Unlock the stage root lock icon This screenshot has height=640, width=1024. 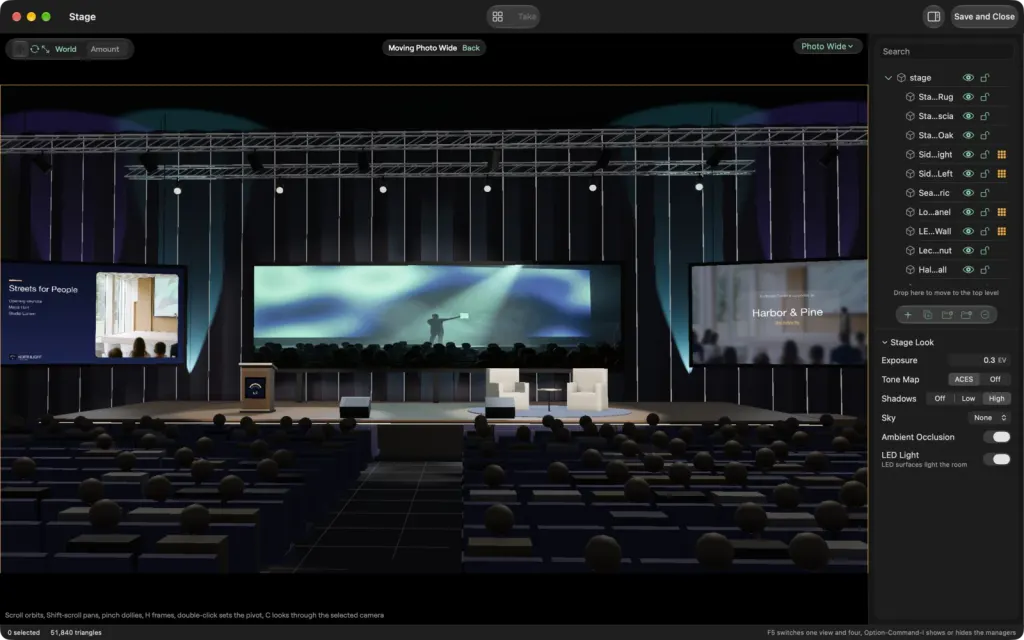[985, 78]
